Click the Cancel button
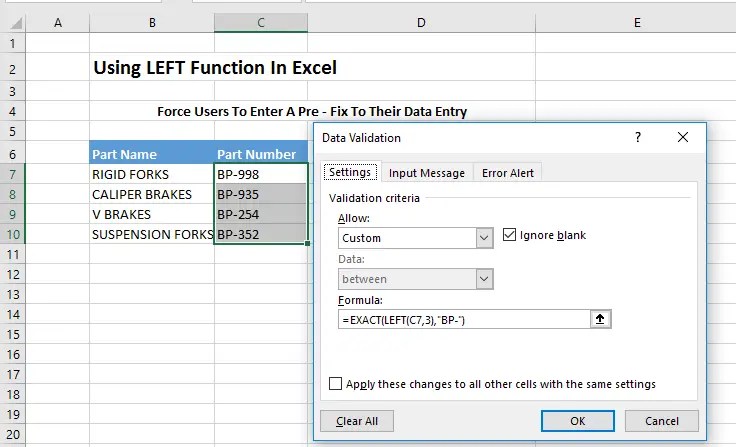This screenshot has width=736, height=447. point(662,421)
